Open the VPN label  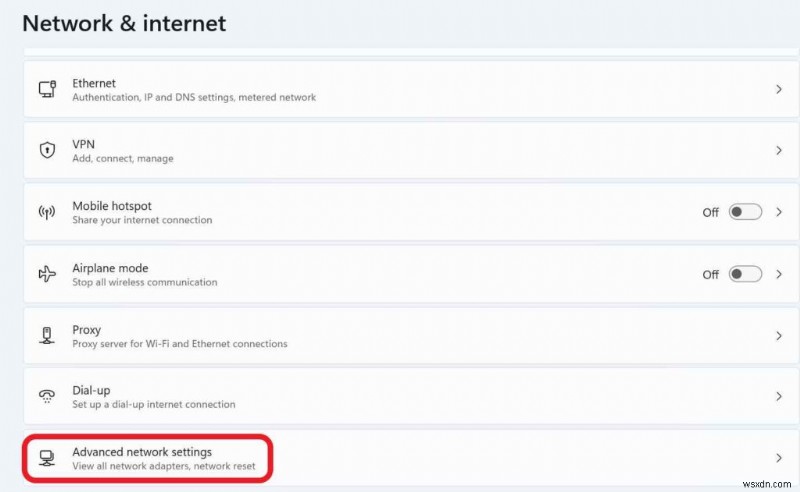(84, 144)
